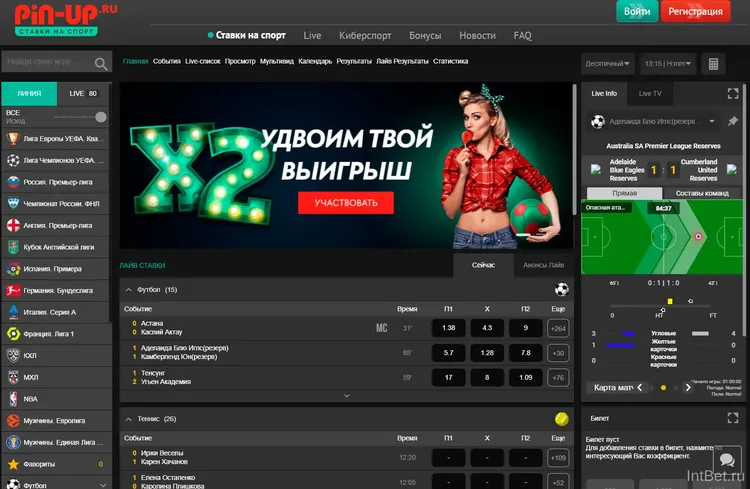Switch to the LIVE 80 tab
Screen dimensions: 750x489
coord(83,94)
